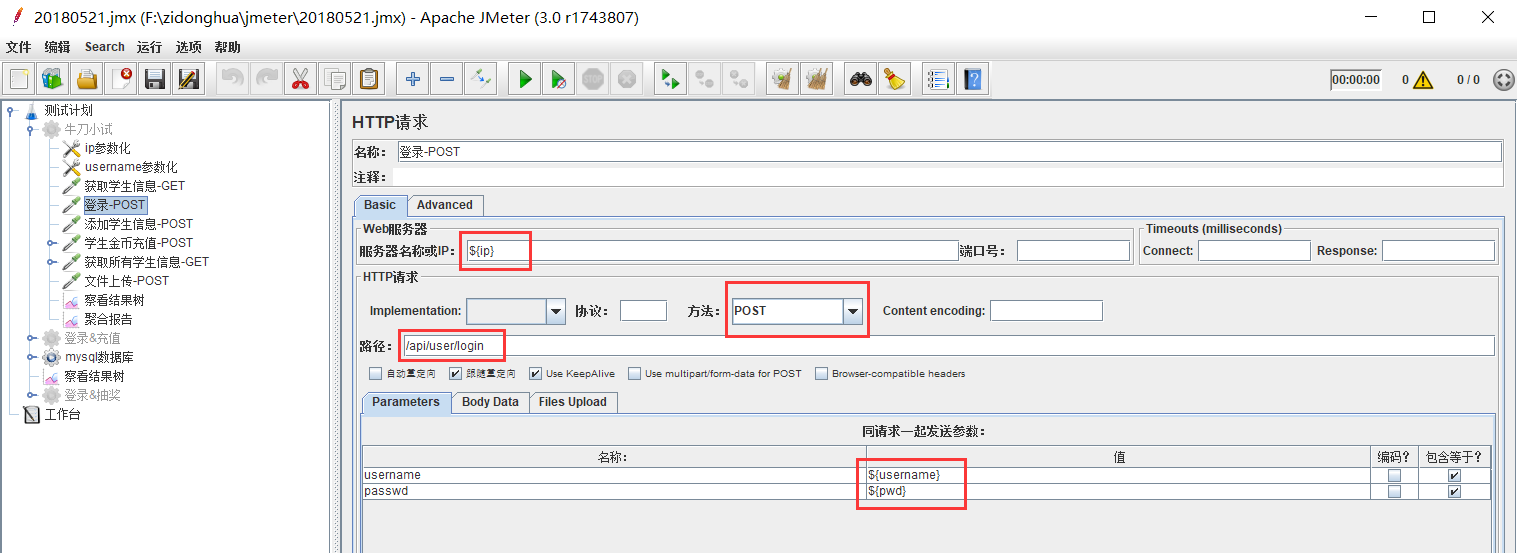
Task: Toggle 包含等于 checkbox for passwd row
Action: point(1454,492)
